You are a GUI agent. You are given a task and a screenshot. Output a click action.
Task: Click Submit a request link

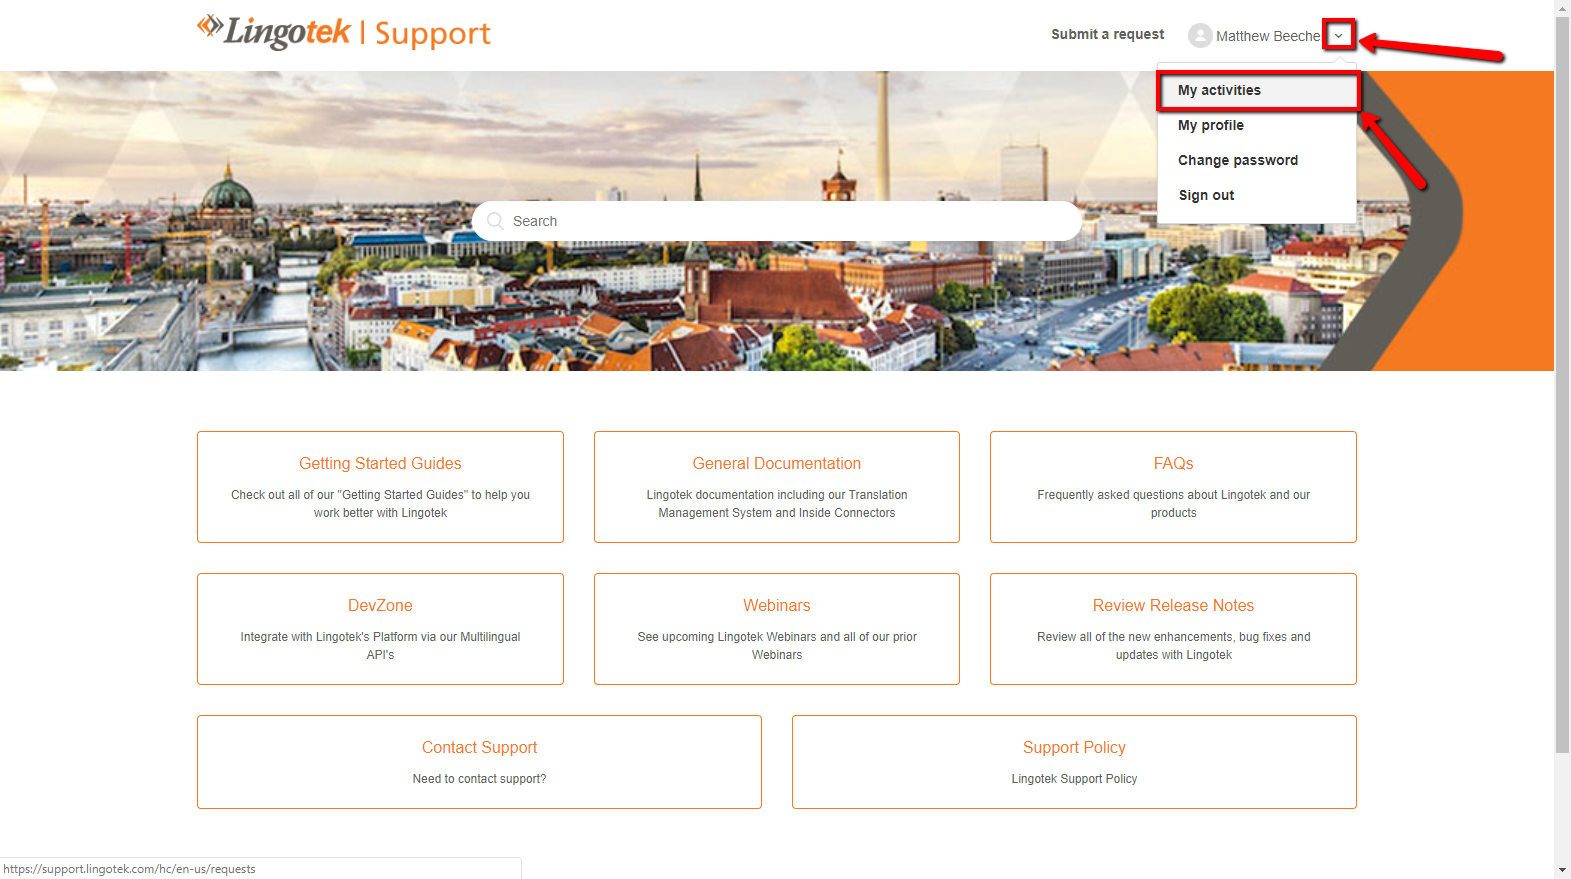click(x=1107, y=34)
